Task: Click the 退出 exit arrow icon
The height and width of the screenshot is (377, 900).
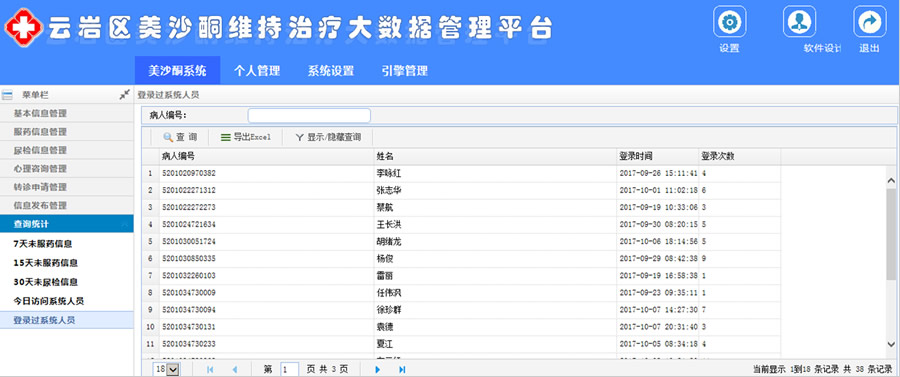Action: (x=870, y=22)
